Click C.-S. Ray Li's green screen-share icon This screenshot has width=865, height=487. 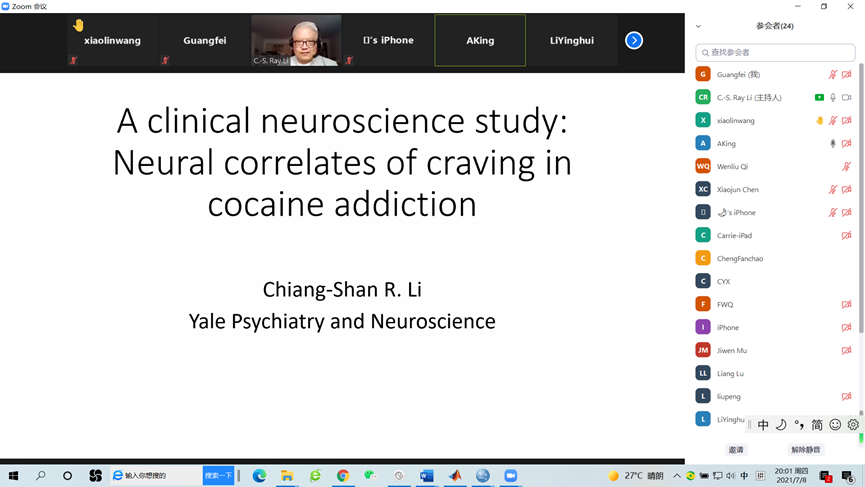[x=819, y=98]
